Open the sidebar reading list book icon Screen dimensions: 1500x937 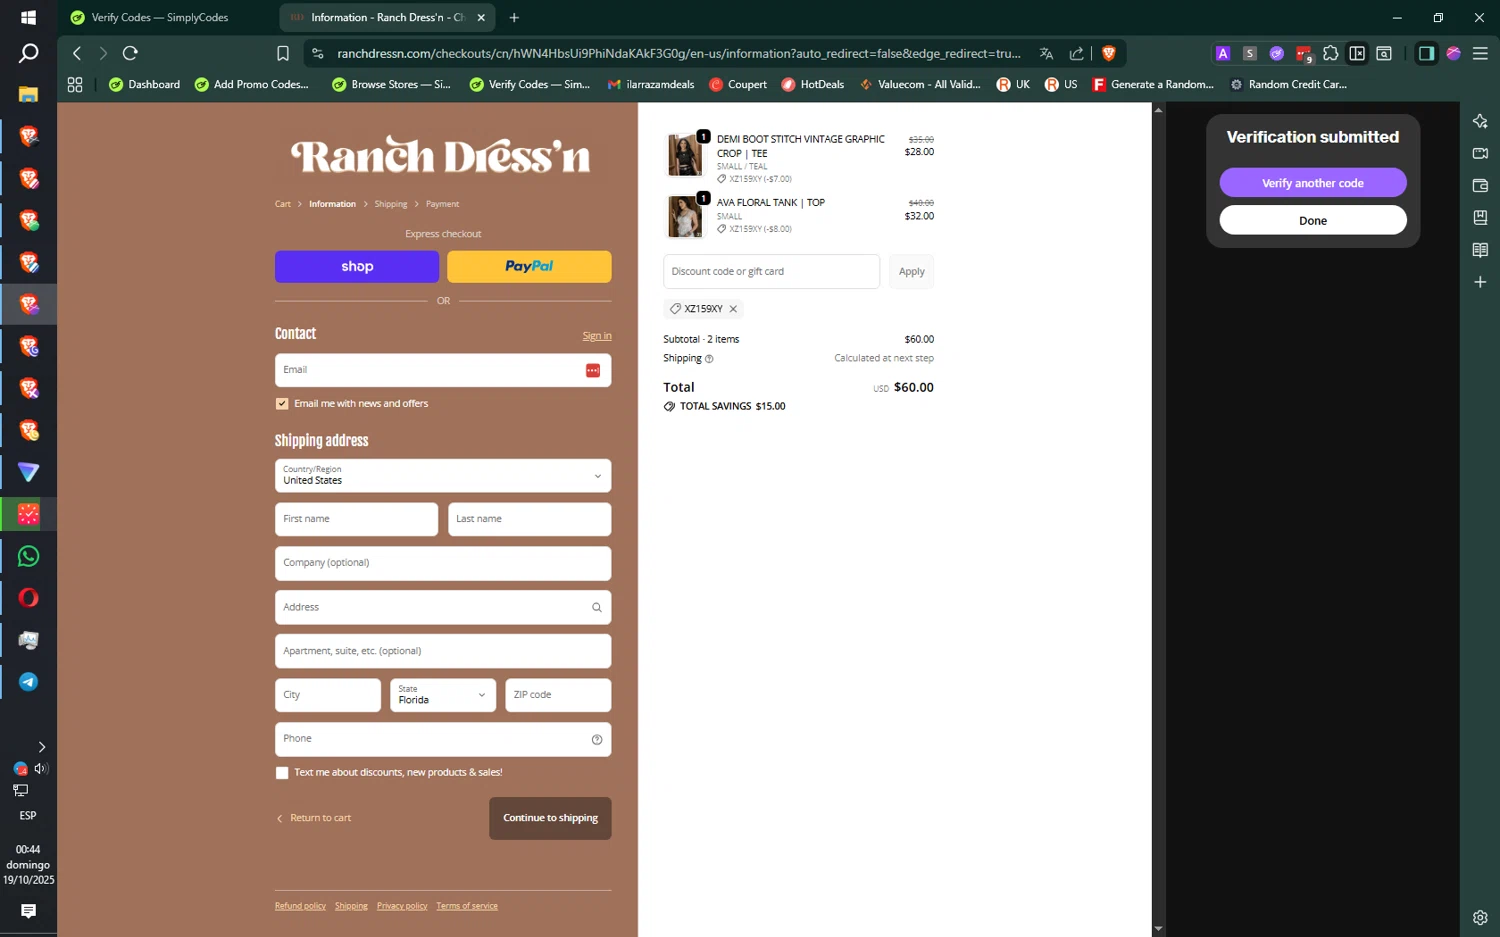coord(1480,250)
